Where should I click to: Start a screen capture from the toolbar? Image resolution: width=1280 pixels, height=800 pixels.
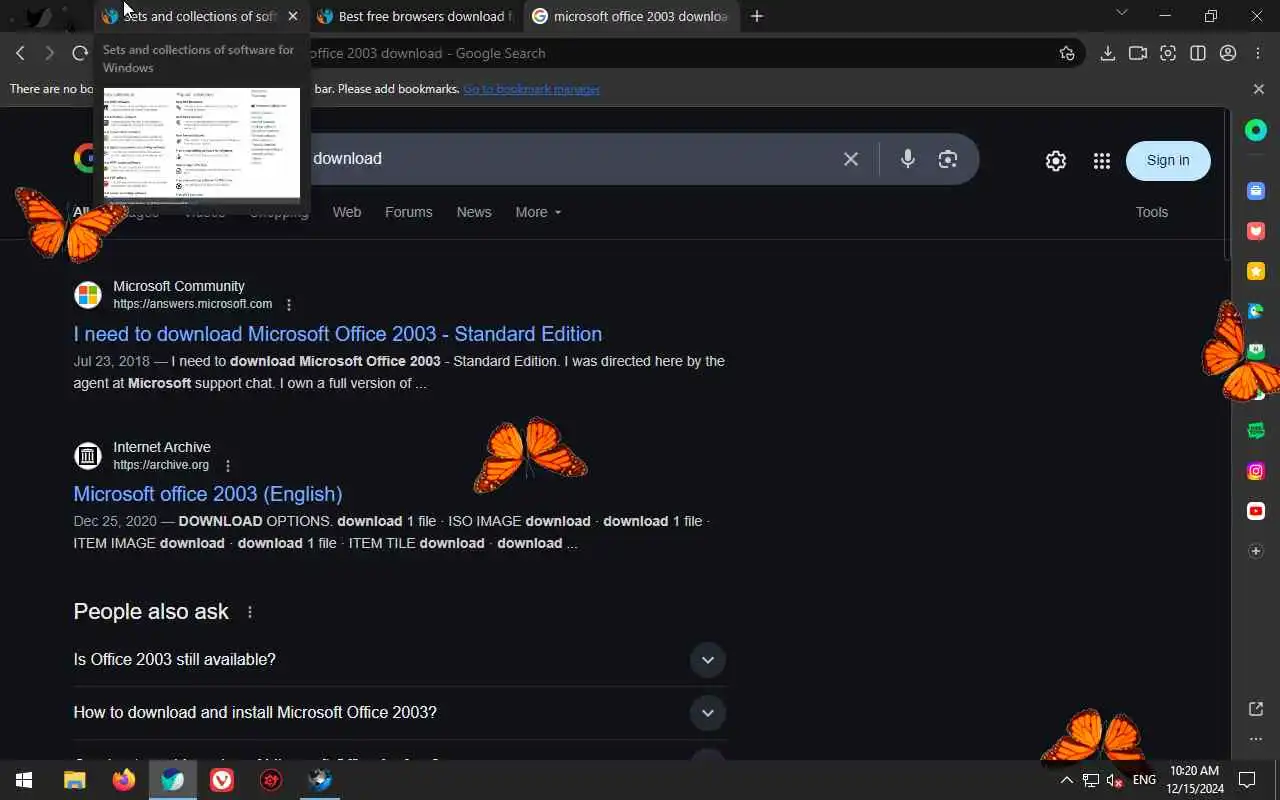point(1168,53)
